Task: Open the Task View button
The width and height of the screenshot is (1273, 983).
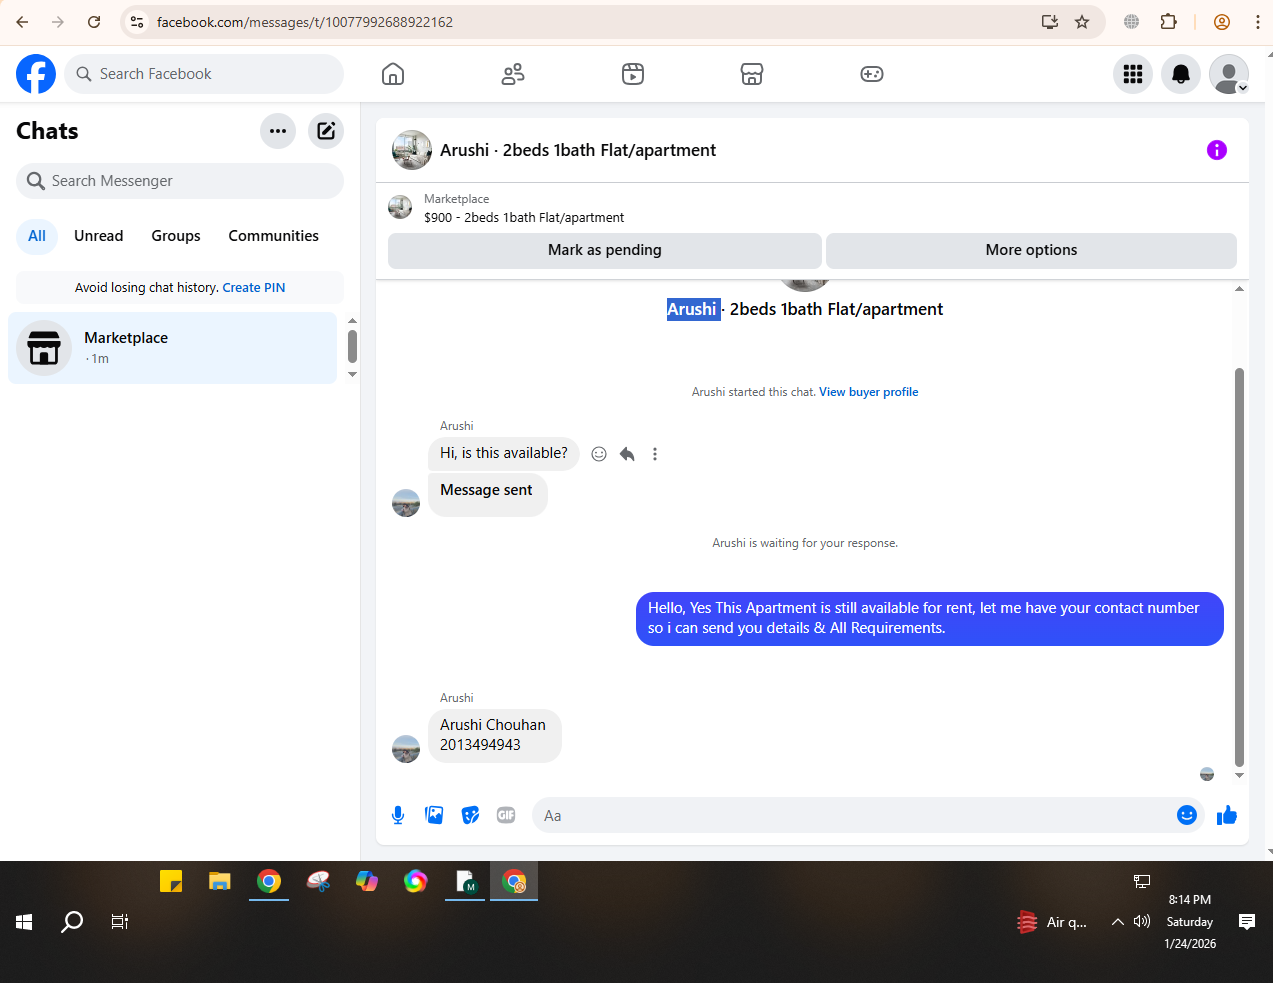Action: pyautogui.click(x=120, y=922)
